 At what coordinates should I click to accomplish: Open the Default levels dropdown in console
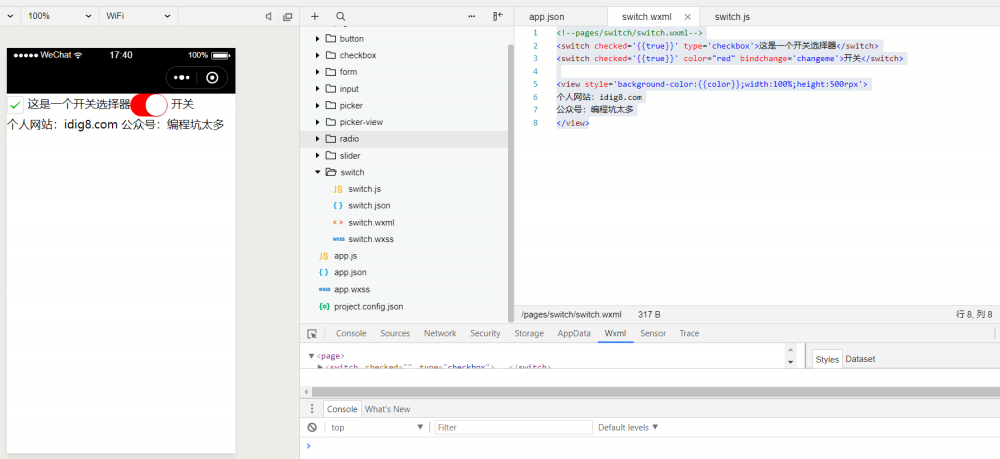pyautogui.click(x=628, y=427)
